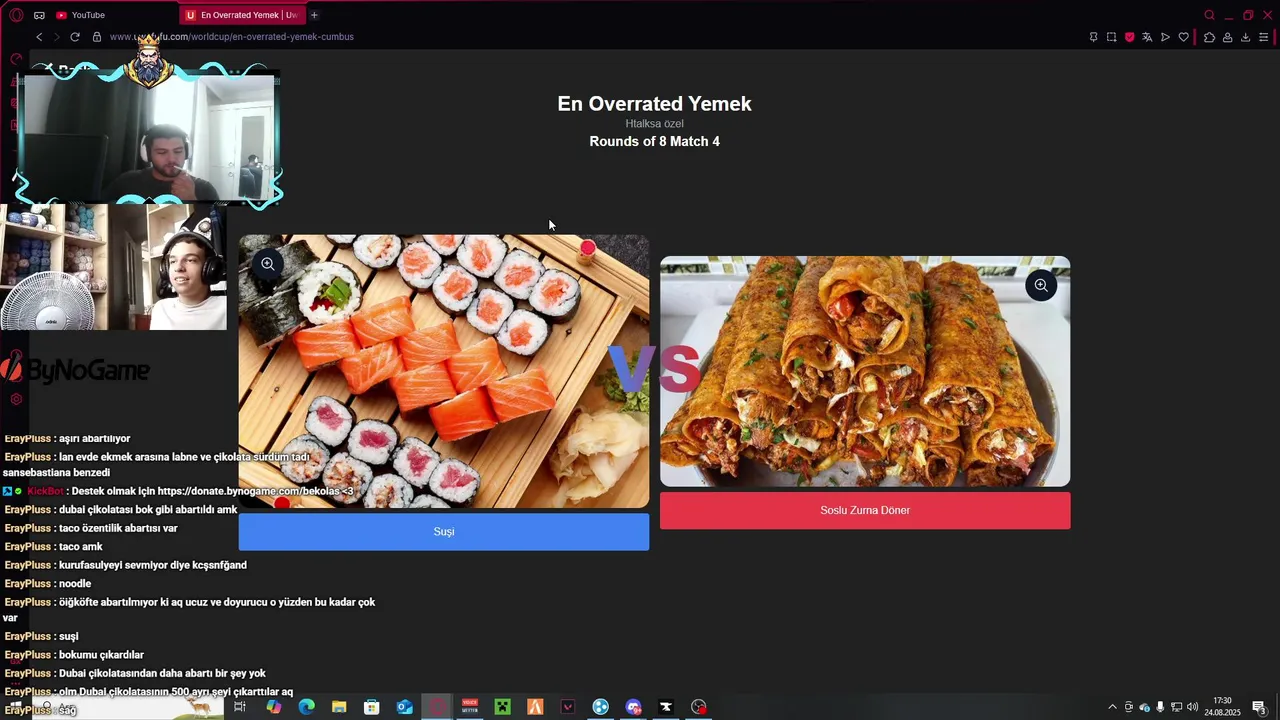
Task: Open the Flow send arrow icon
Action: coord(1165,37)
